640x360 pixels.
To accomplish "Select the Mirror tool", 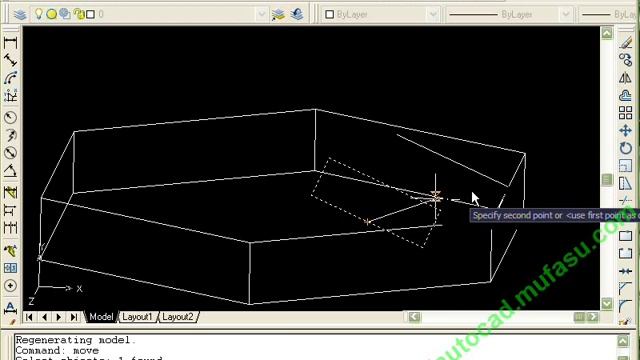I will [625, 78].
